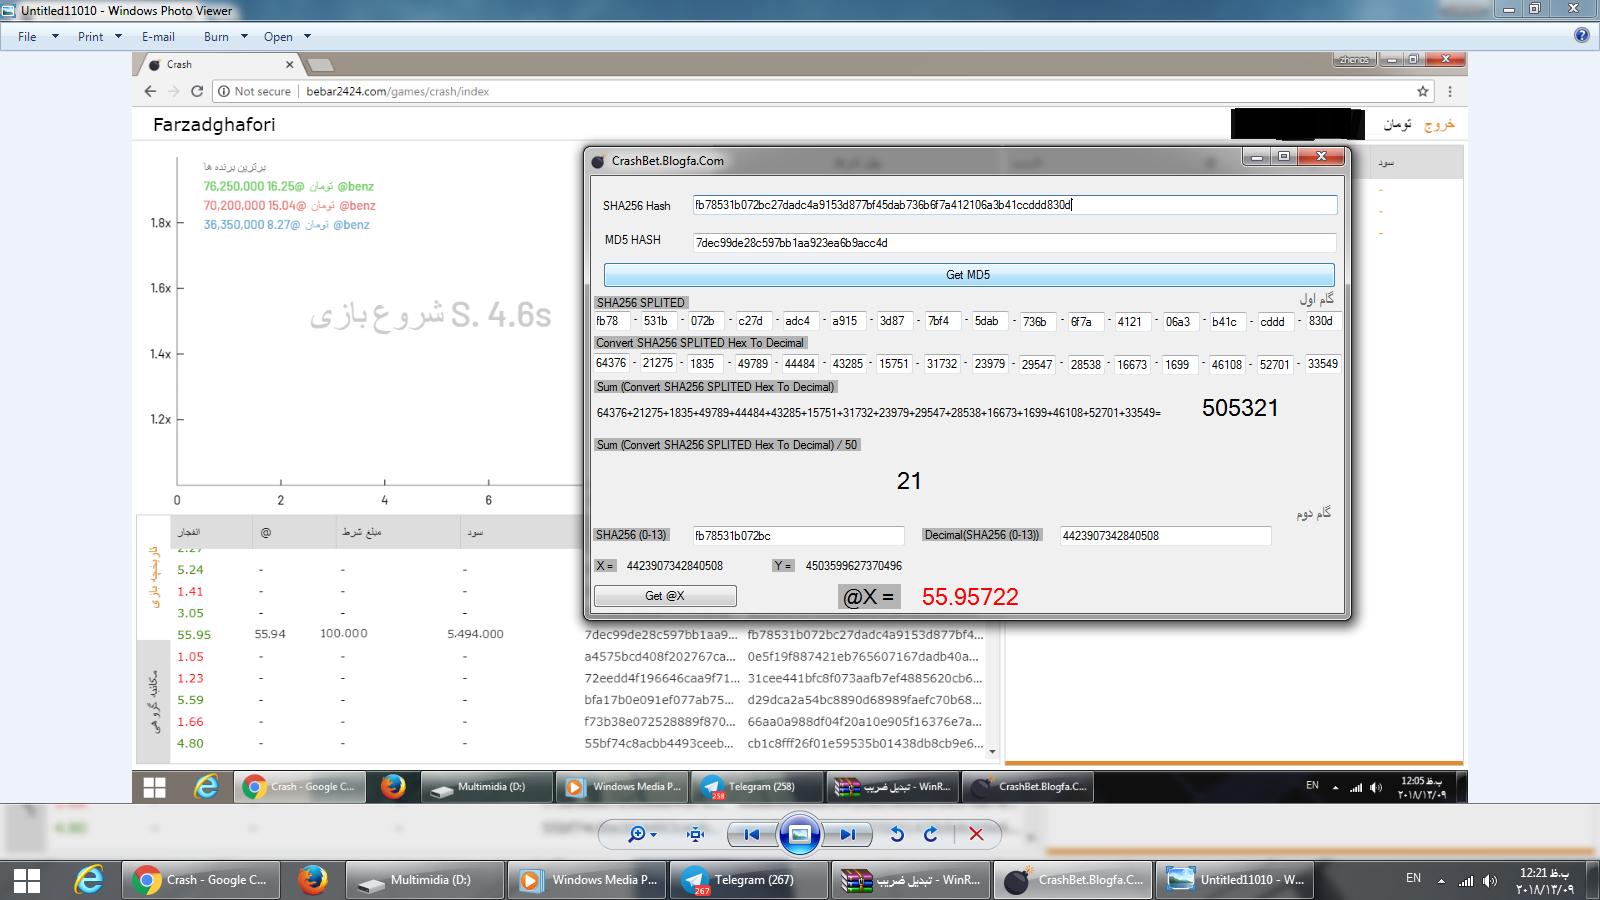Reload the bebar2424.com page in Chrome

coord(197,91)
